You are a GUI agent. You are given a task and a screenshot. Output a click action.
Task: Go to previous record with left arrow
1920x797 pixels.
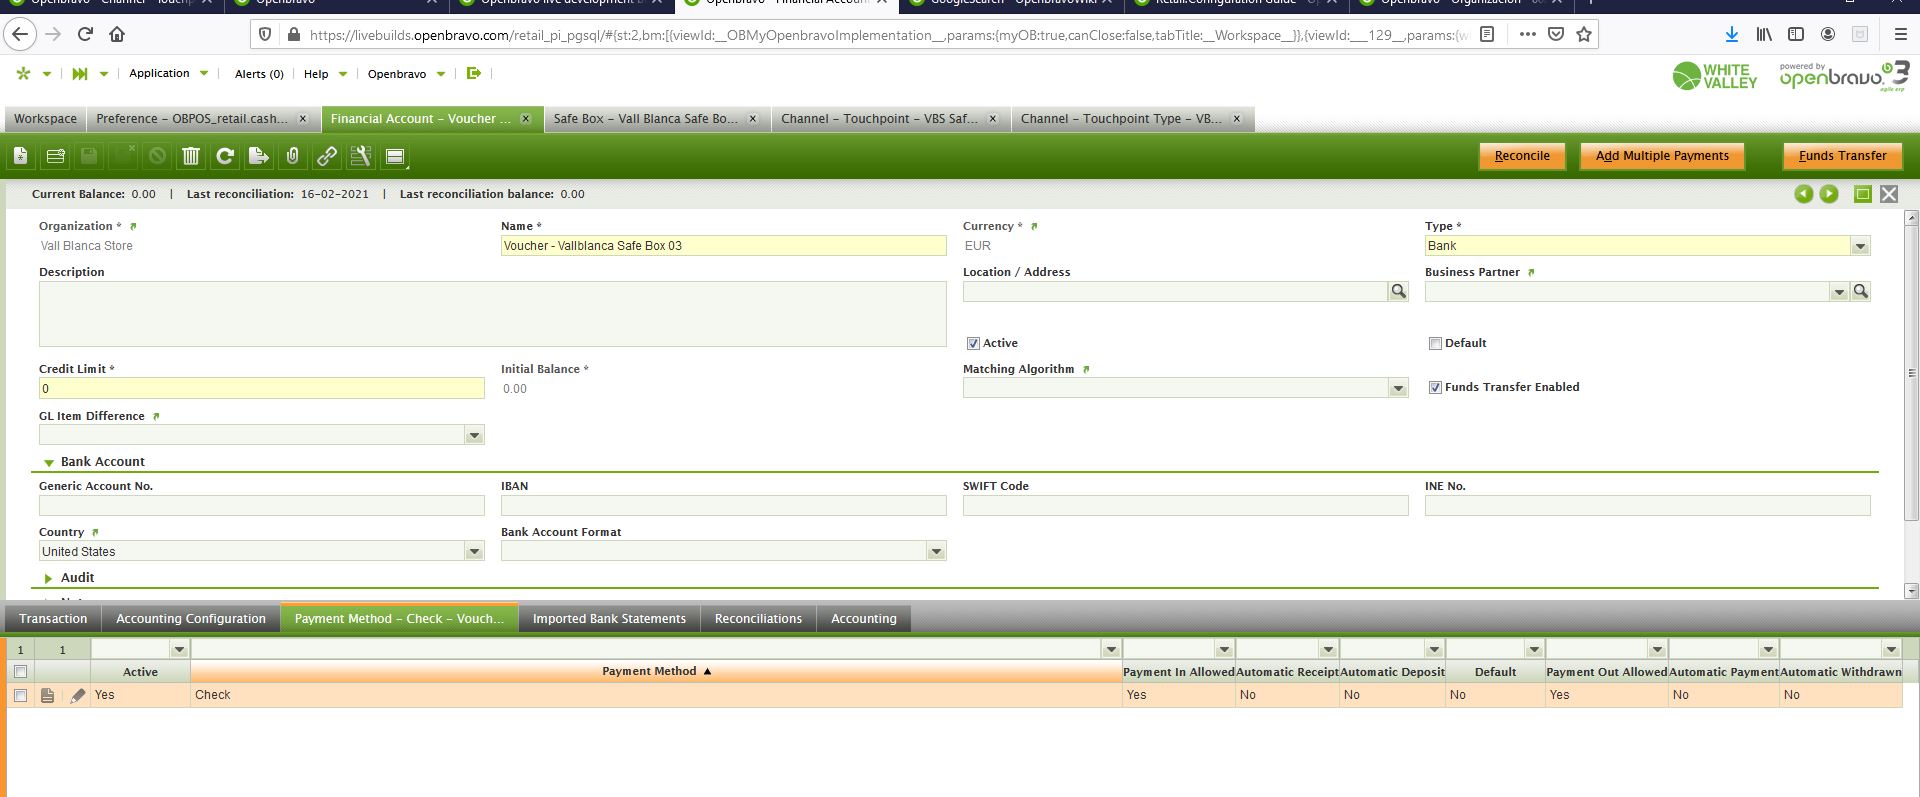click(1803, 194)
